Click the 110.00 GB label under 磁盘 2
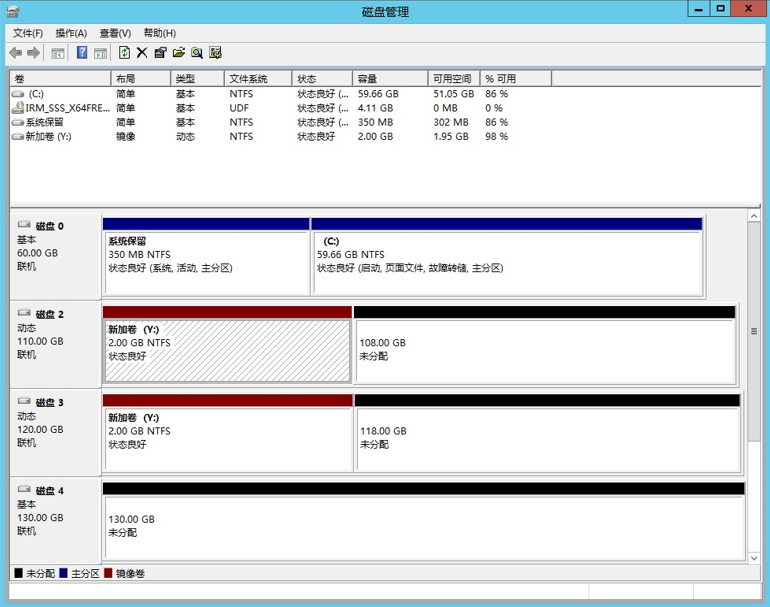The width and height of the screenshot is (770, 607). [x=40, y=341]
